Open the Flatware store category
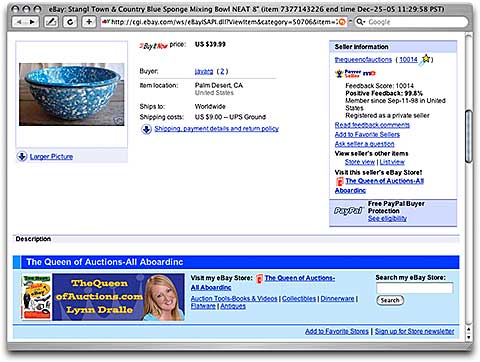 coord(203,306)
